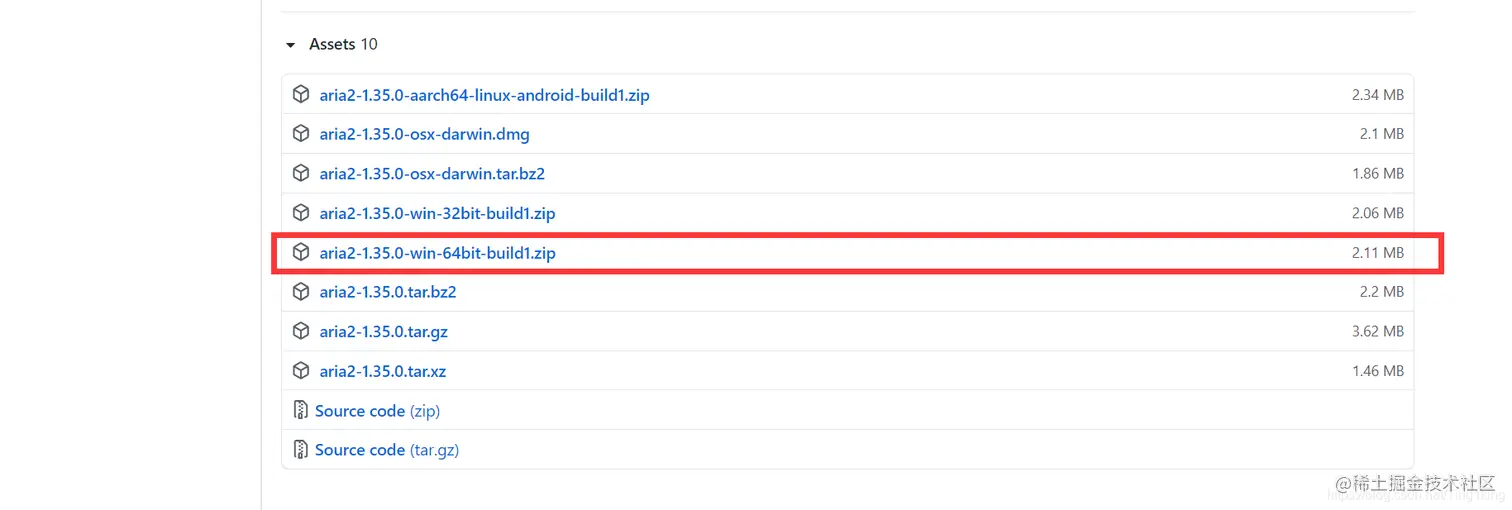Viewport: 1512px width, 510px height.
Task: Click package icon beside aria2-1.35.0.tar.gz
Action: (x=301, y=331)
